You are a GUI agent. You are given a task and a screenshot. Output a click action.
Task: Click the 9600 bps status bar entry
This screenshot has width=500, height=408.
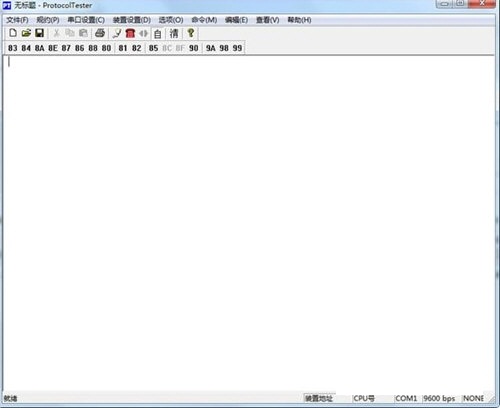pos(439,398)
